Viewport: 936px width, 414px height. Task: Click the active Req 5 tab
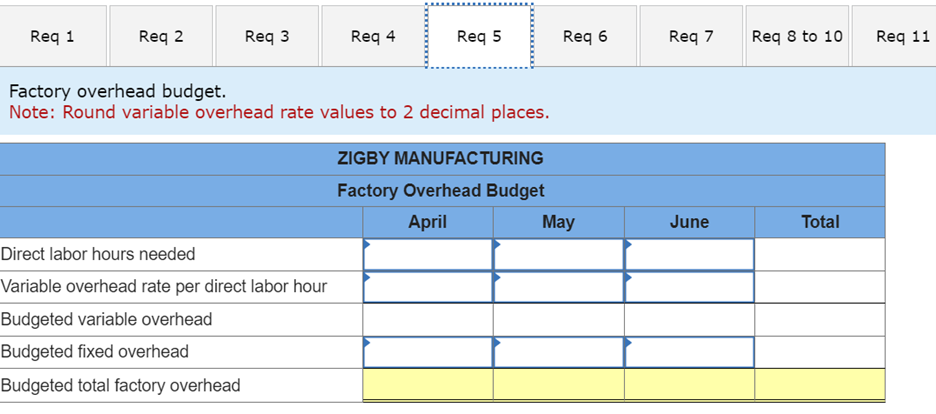[479, 36]
